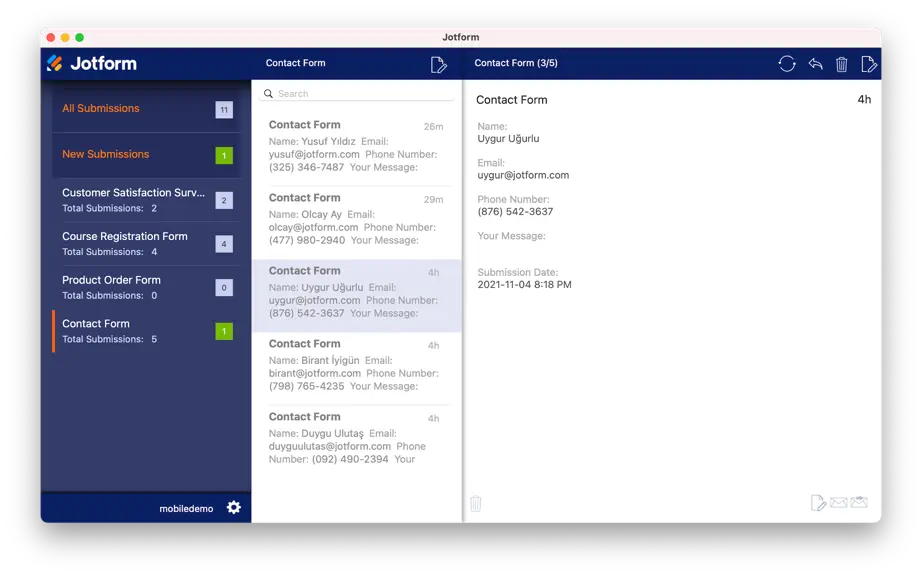Click the Contact Form heading in detail pane
Screen dimensions: 922x576
click(512, 100)
